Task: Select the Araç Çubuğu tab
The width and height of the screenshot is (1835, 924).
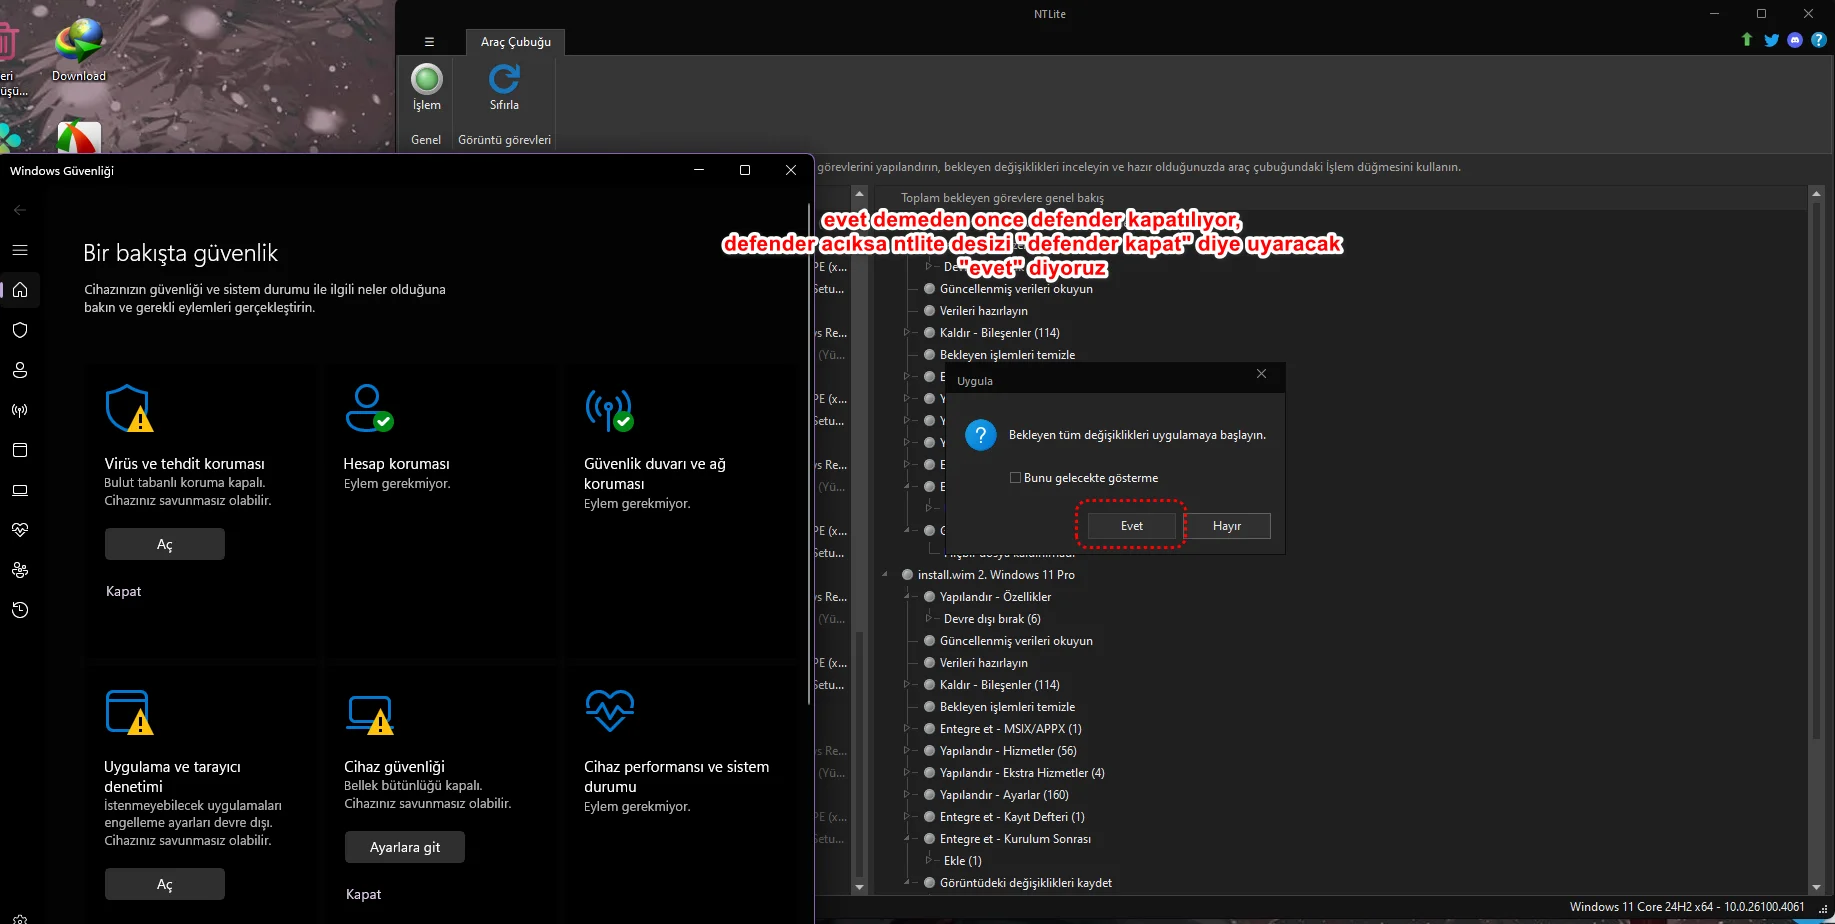Action: coord(515,42)
